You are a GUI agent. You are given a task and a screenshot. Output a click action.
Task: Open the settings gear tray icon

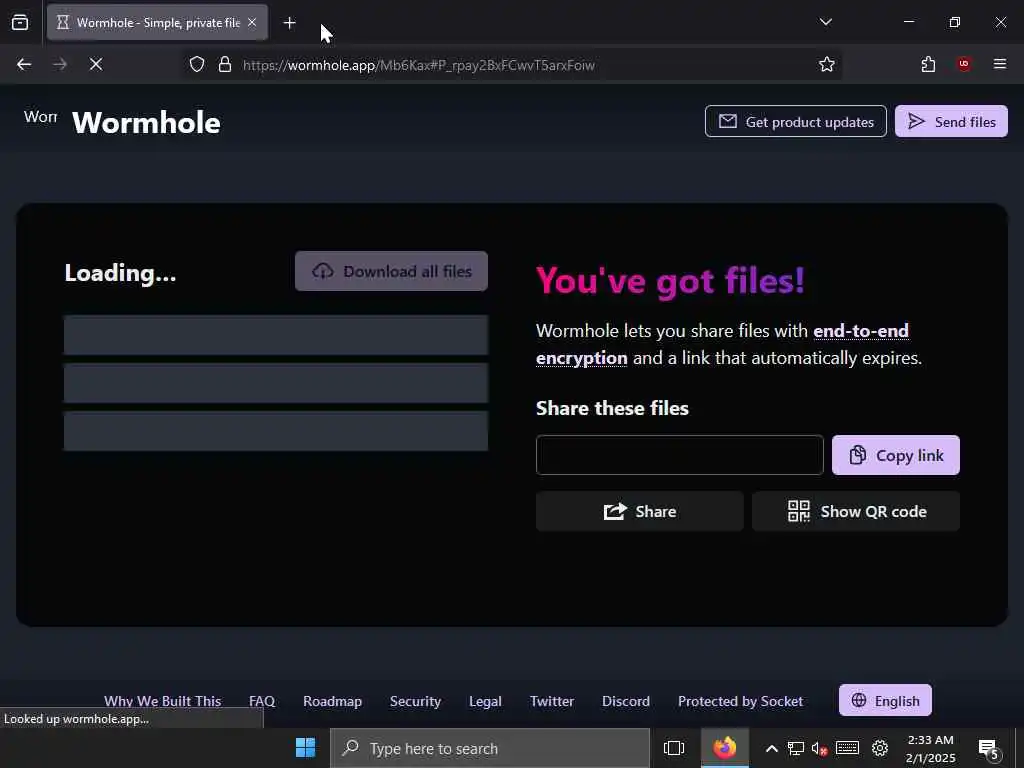[x=880, y=748]
